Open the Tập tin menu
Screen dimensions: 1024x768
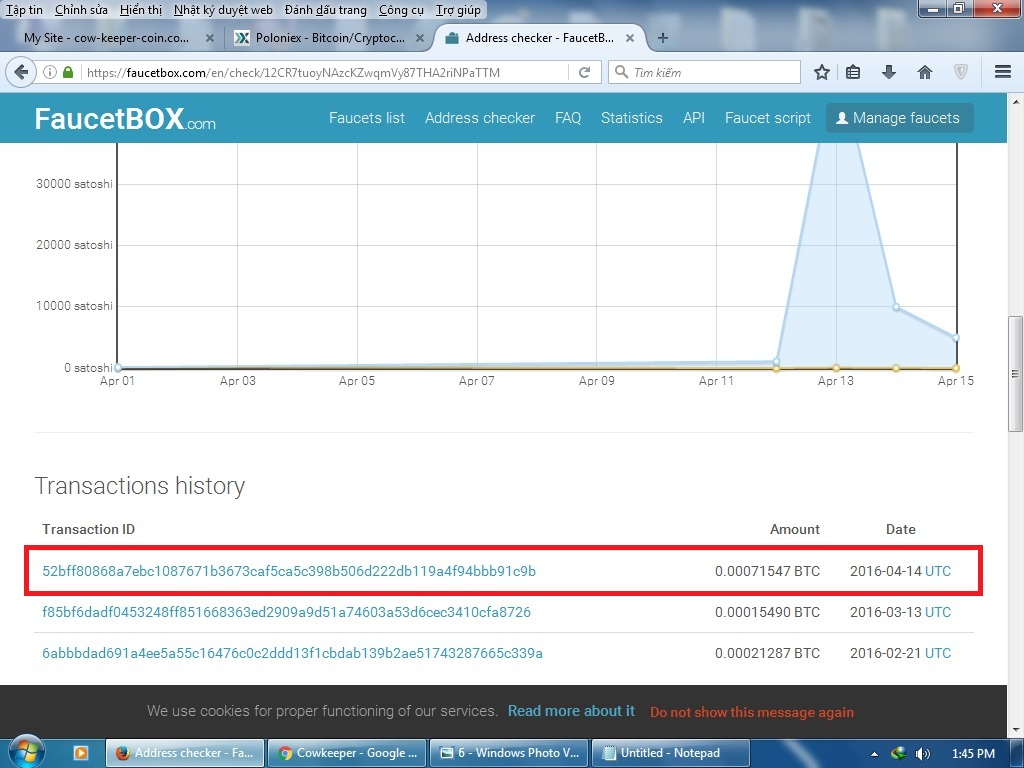coord(24,10)
